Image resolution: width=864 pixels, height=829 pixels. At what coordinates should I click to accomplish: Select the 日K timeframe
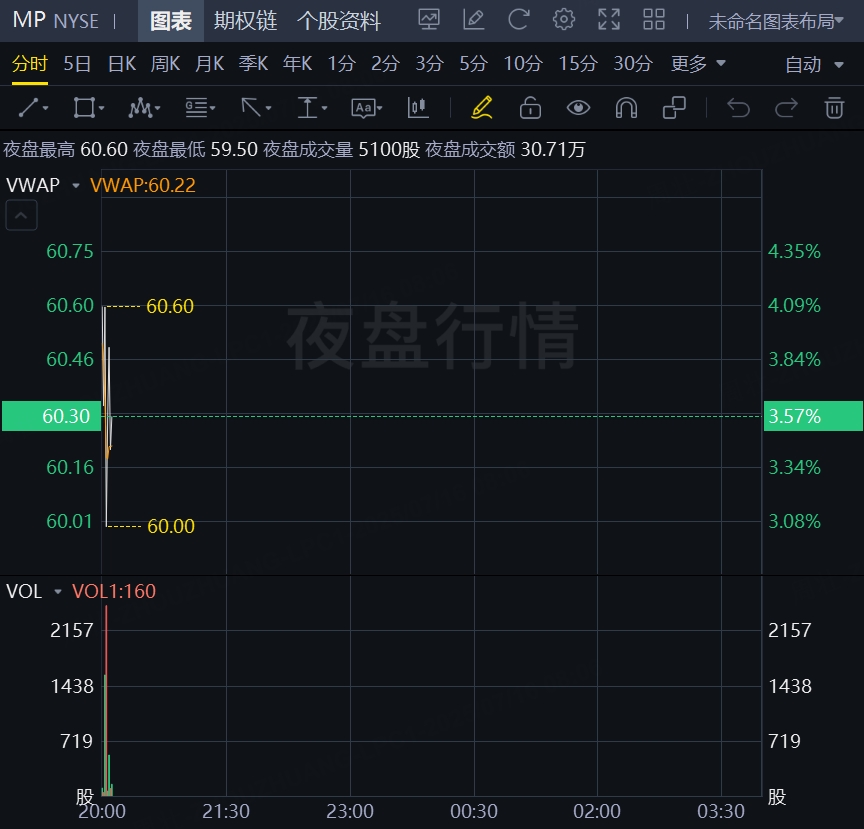pyautogui.click(x=122, y=64)
